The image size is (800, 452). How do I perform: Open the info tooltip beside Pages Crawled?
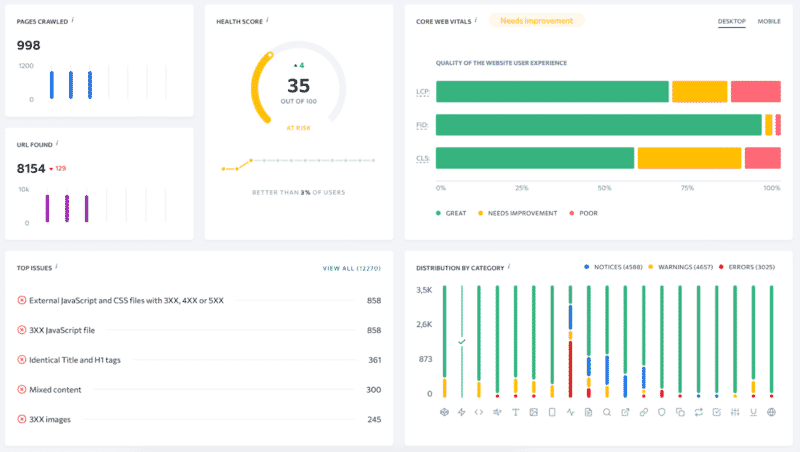(x=73, y=20)
